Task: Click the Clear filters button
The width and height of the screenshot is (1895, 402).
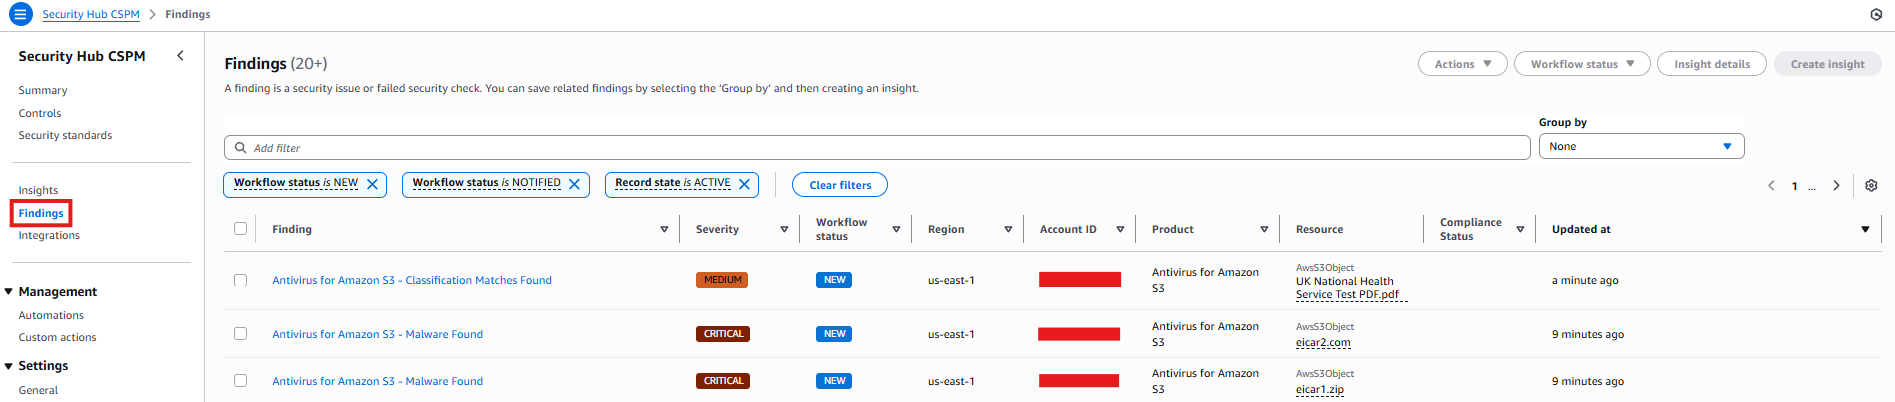Action: (x=839, y=185)
